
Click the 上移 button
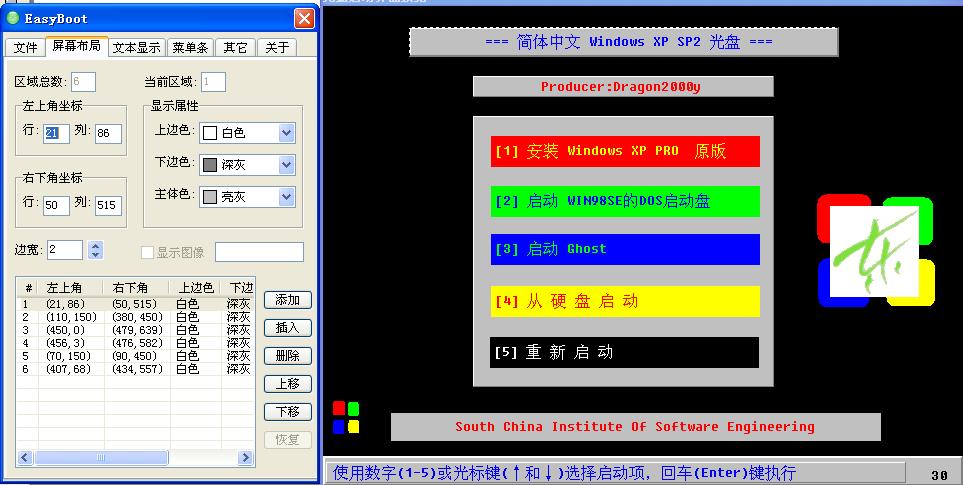coord(287,384)
